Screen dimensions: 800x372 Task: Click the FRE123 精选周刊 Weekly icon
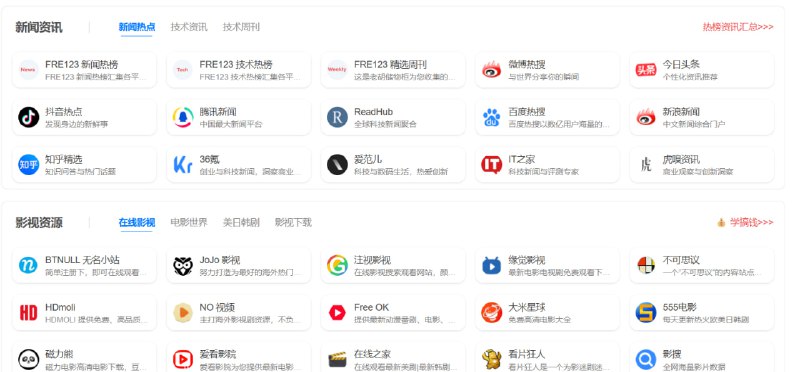point(337,70)
